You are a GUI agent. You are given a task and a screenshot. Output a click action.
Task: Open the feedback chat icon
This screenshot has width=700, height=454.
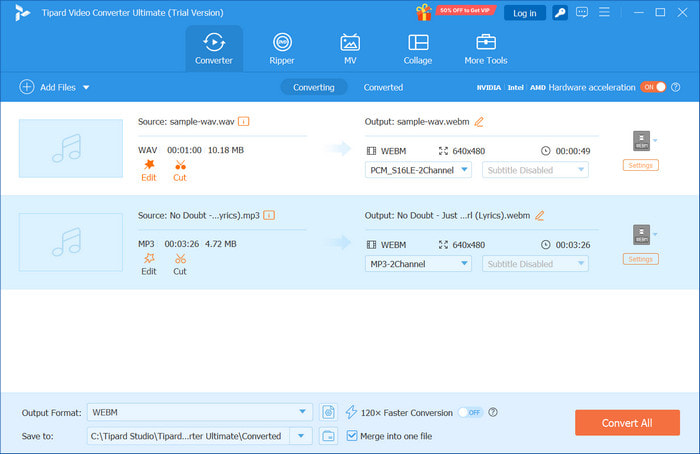click(582, 12)
